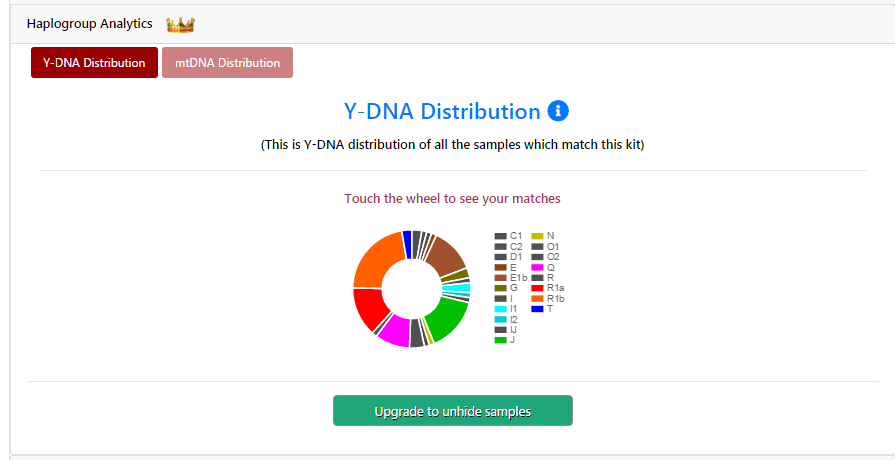Click the info icon next to Y-DNA Distribution

(x=558, y=111)
